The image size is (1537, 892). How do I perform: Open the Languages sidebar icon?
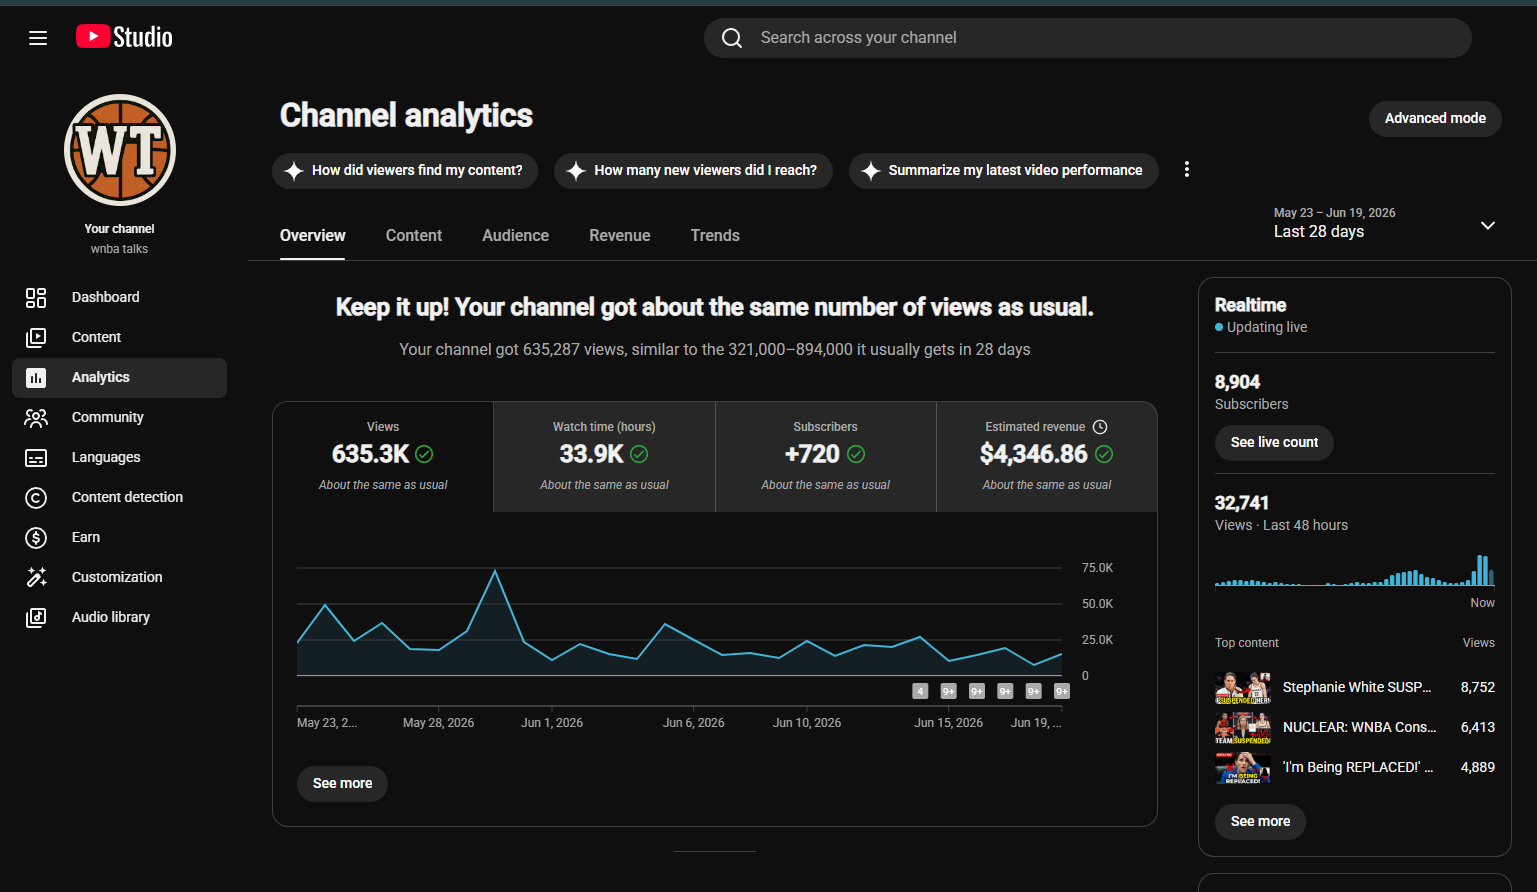click(36, 457)
